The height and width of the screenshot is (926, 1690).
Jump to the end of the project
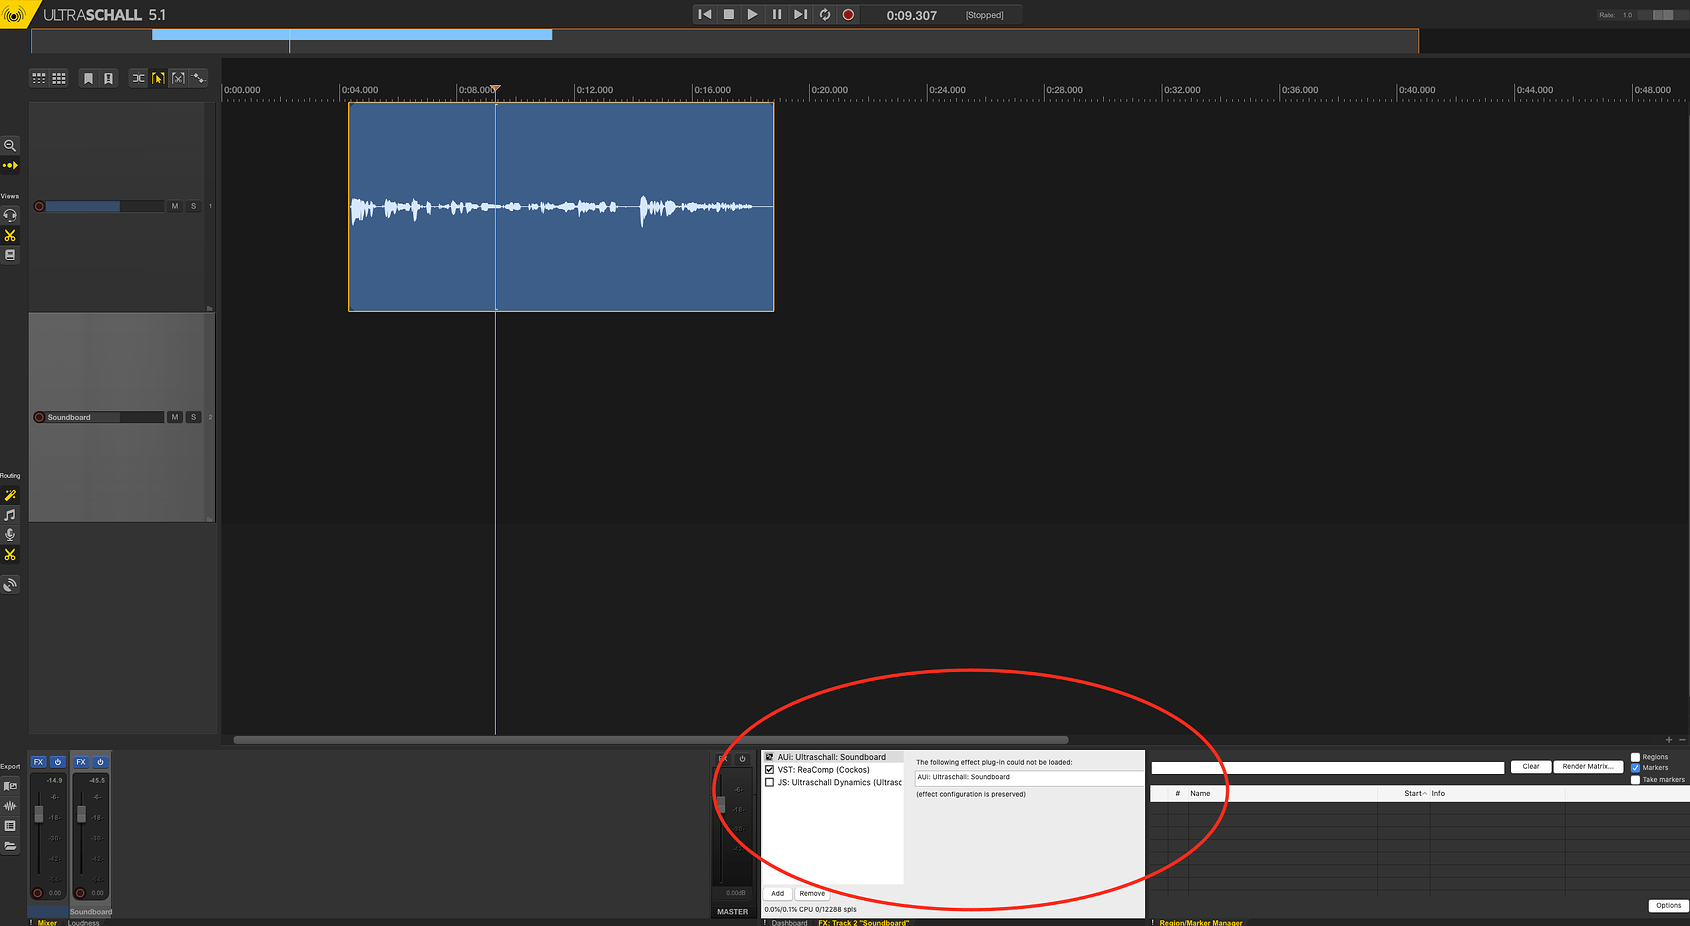click(800, 14)
